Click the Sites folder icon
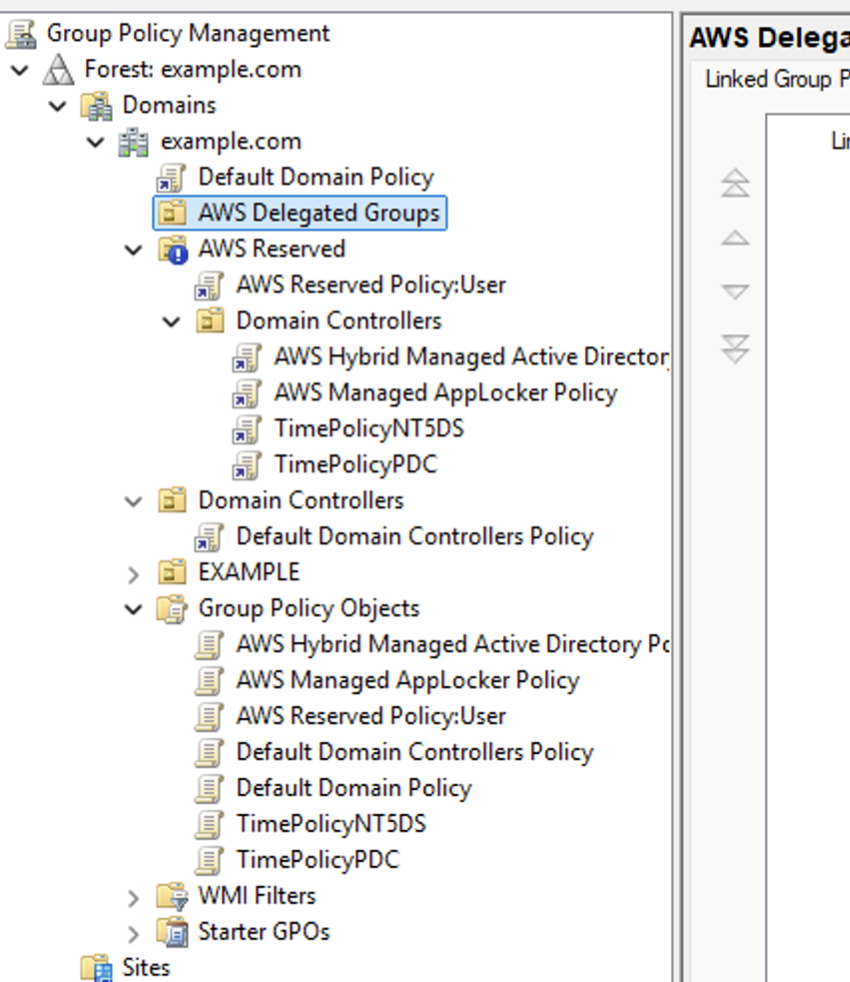The width and height of the screenshot is (850, 982). point(97,967)
